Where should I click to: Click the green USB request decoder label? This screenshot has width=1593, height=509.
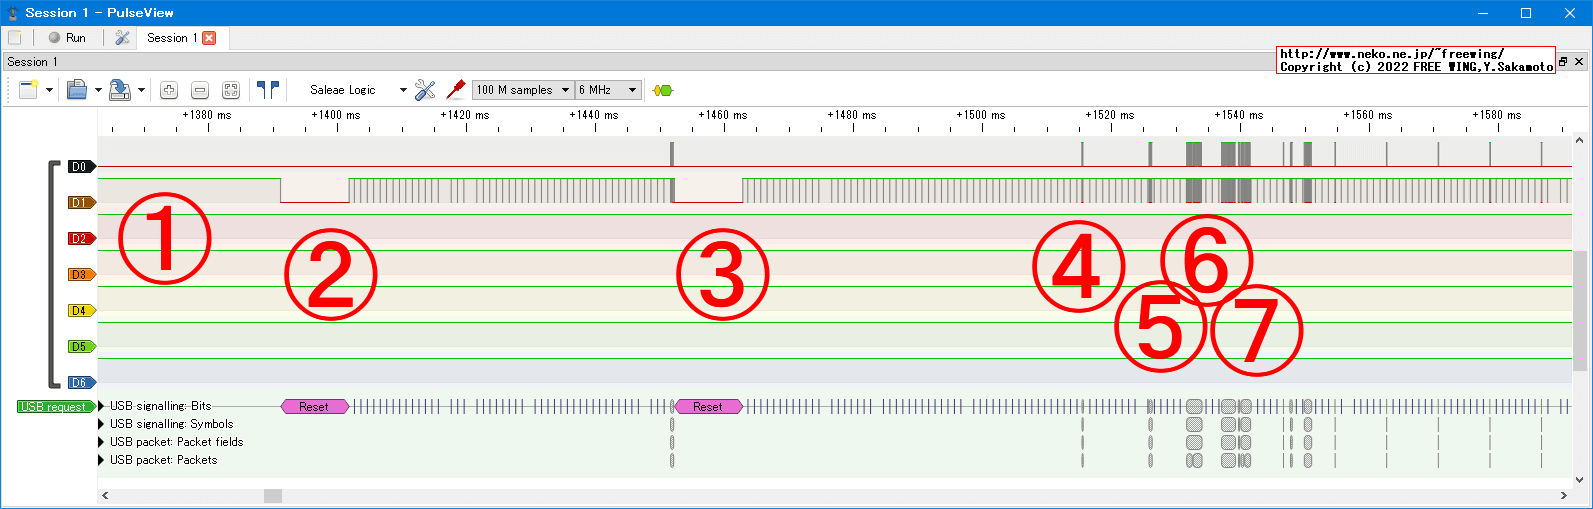(54, 407)
